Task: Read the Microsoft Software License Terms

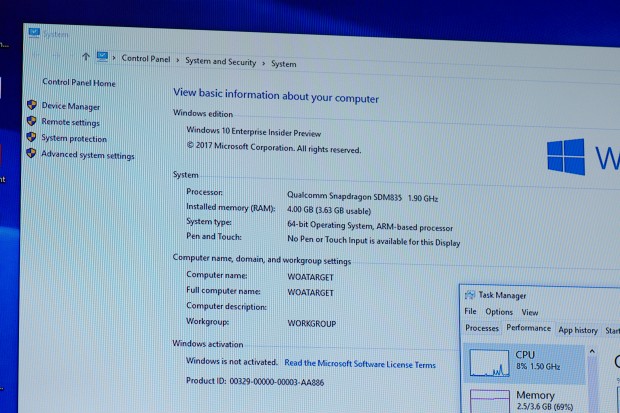Action: [x=360, y=364]
